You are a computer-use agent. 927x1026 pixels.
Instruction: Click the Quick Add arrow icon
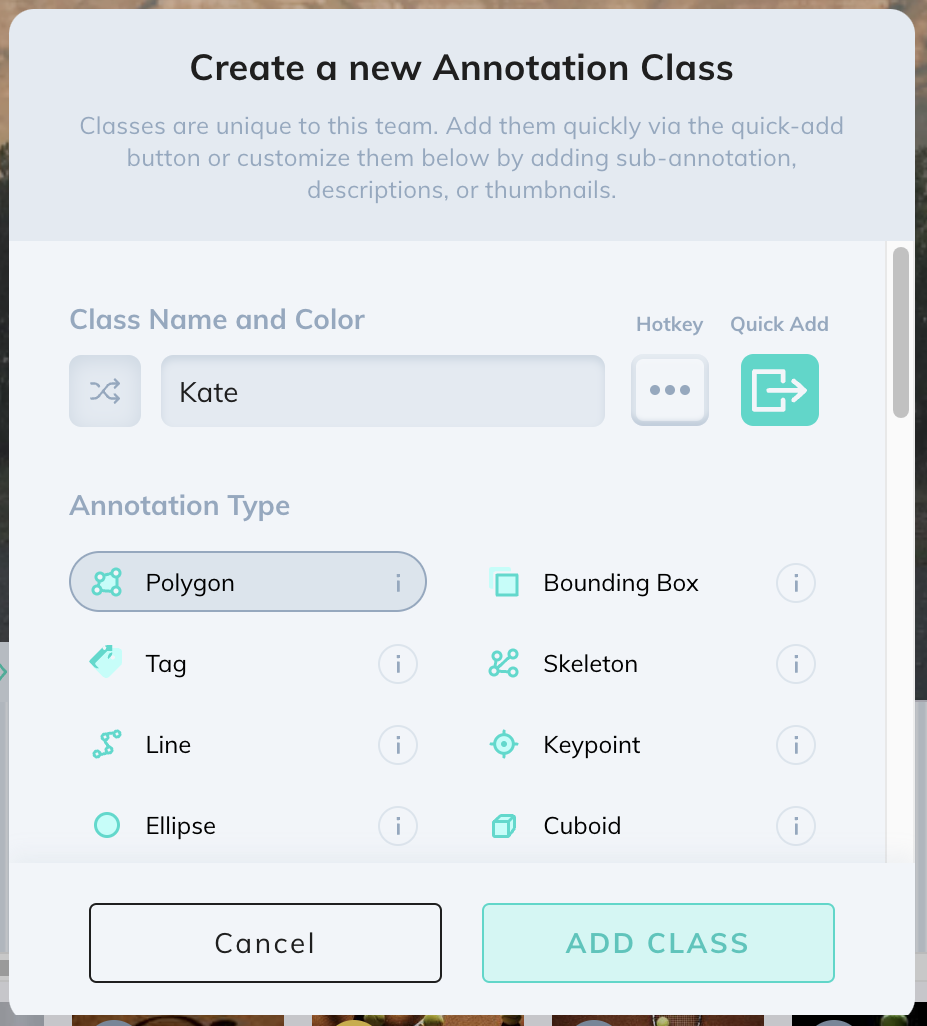coord(779,390)
